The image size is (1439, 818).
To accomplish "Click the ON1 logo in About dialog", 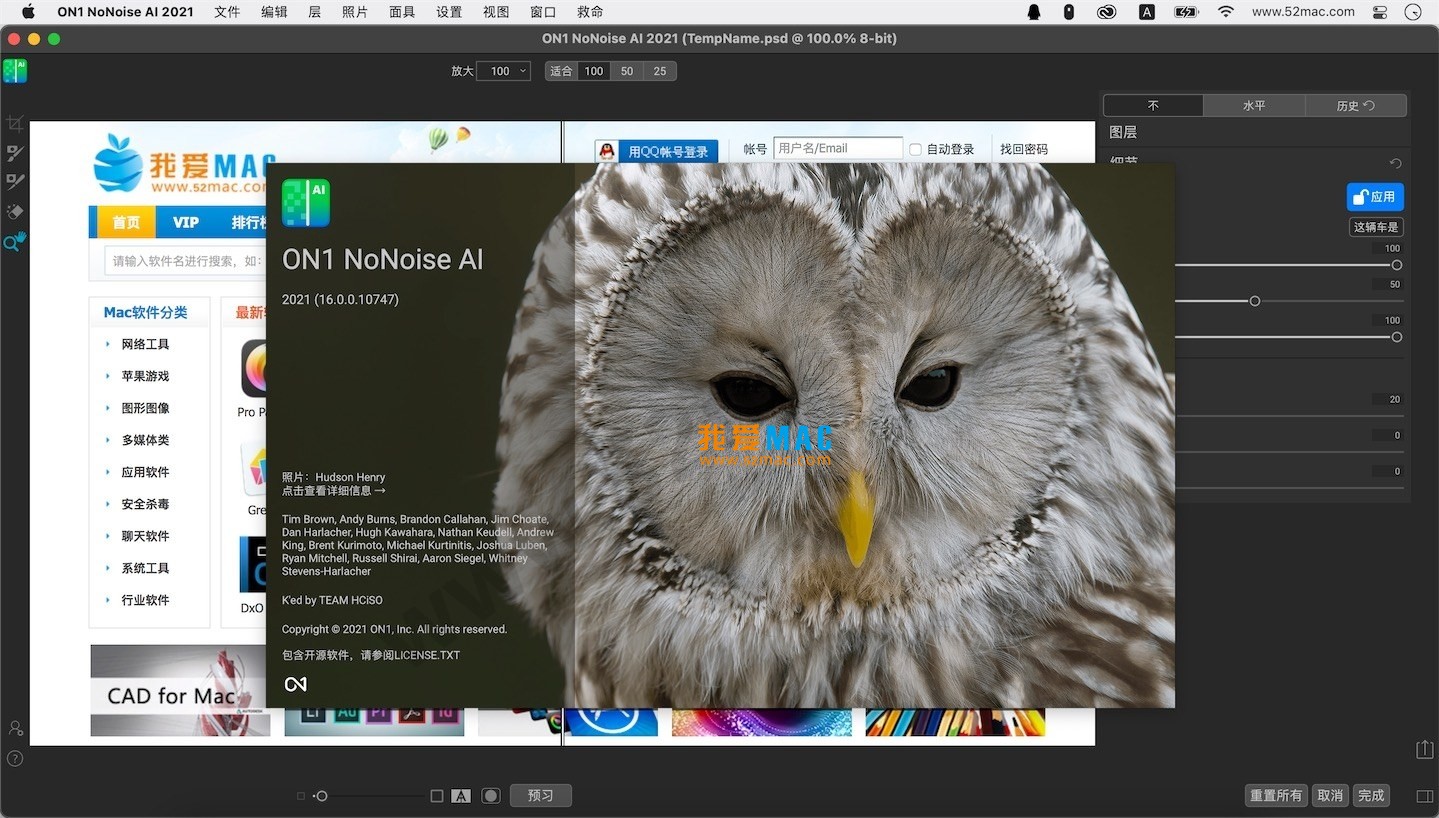I will coord(295,684).
